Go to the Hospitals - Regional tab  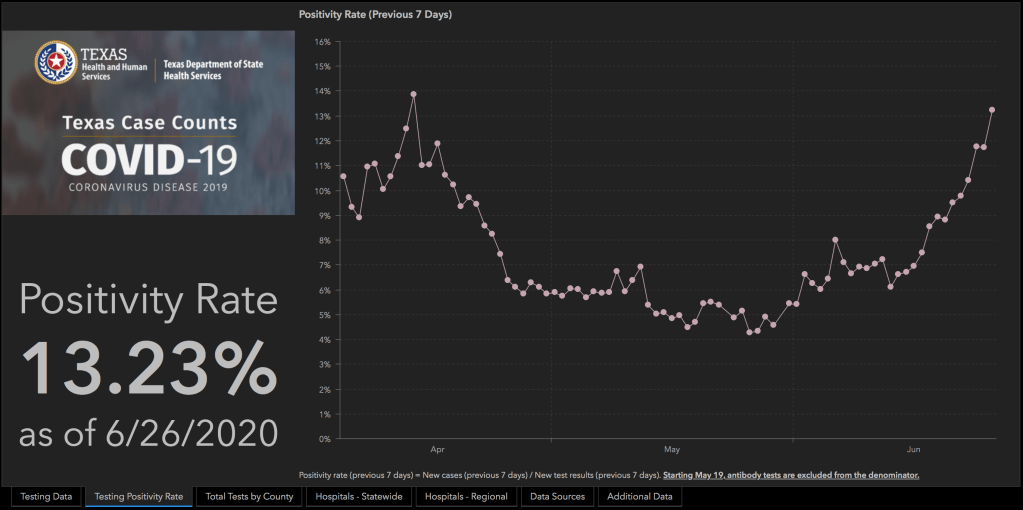pos(466,496)
